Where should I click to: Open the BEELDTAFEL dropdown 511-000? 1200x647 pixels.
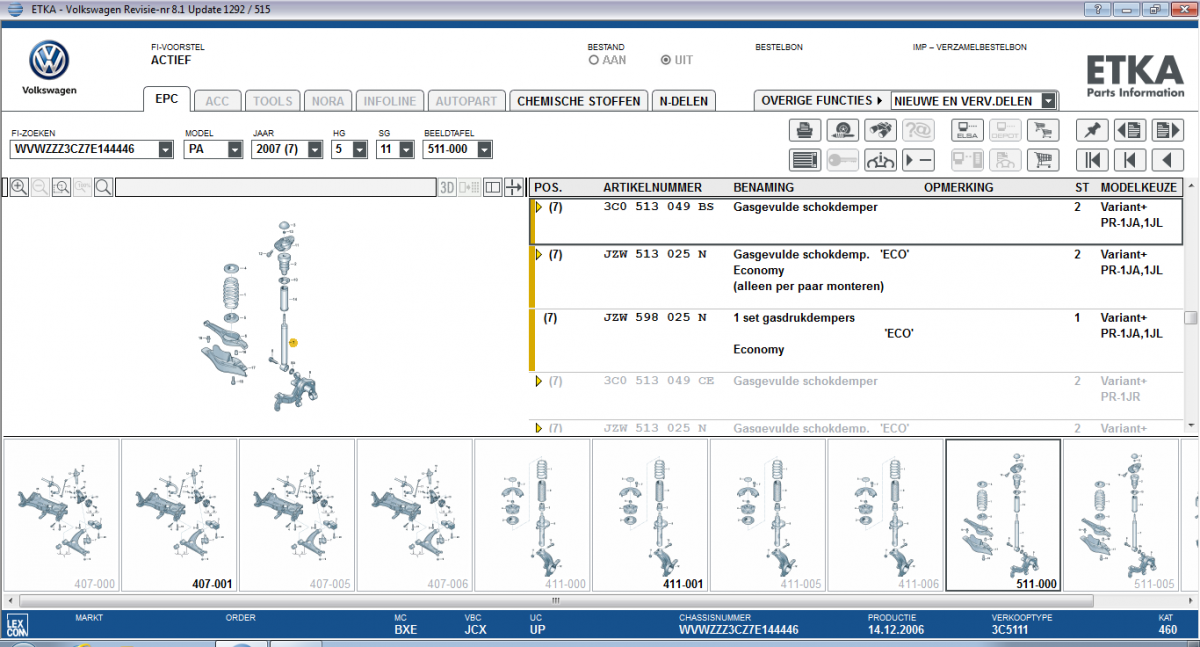click(484, 150)
